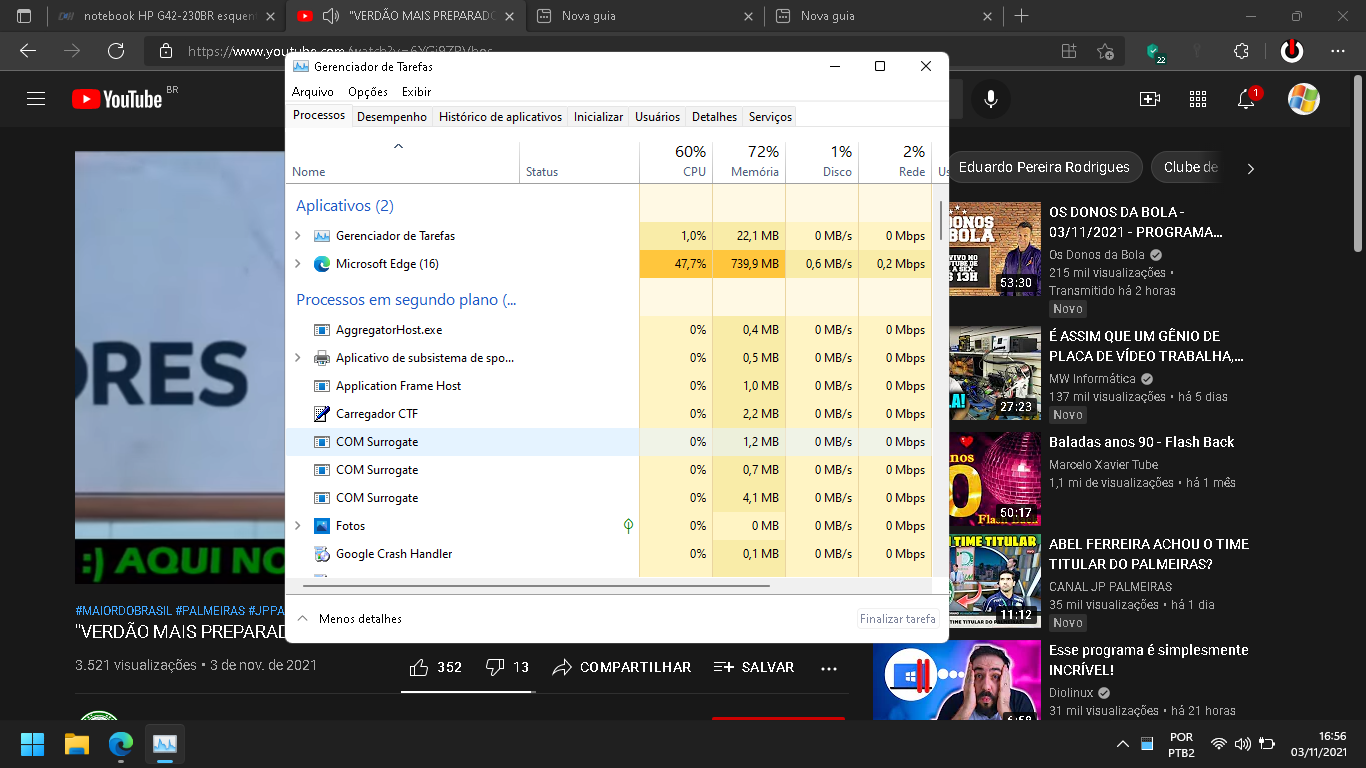Click the YouTube logo
Image resolution: width=1366 pixels, height=768 pixels.
(x=118, y=98)
